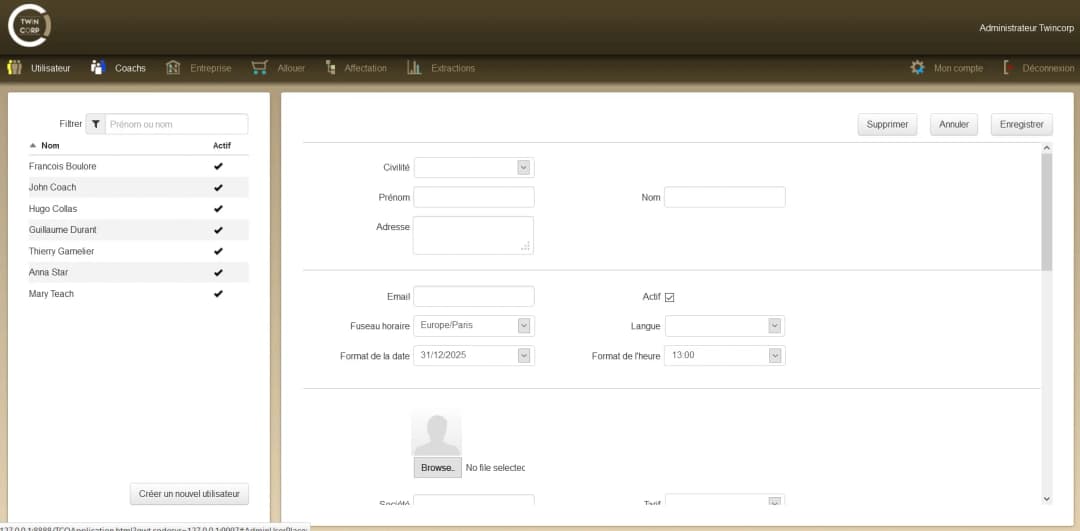Screen dimensions: 1080x531
Task: Toggle the Actif checkbox in form
Action: 670,297
